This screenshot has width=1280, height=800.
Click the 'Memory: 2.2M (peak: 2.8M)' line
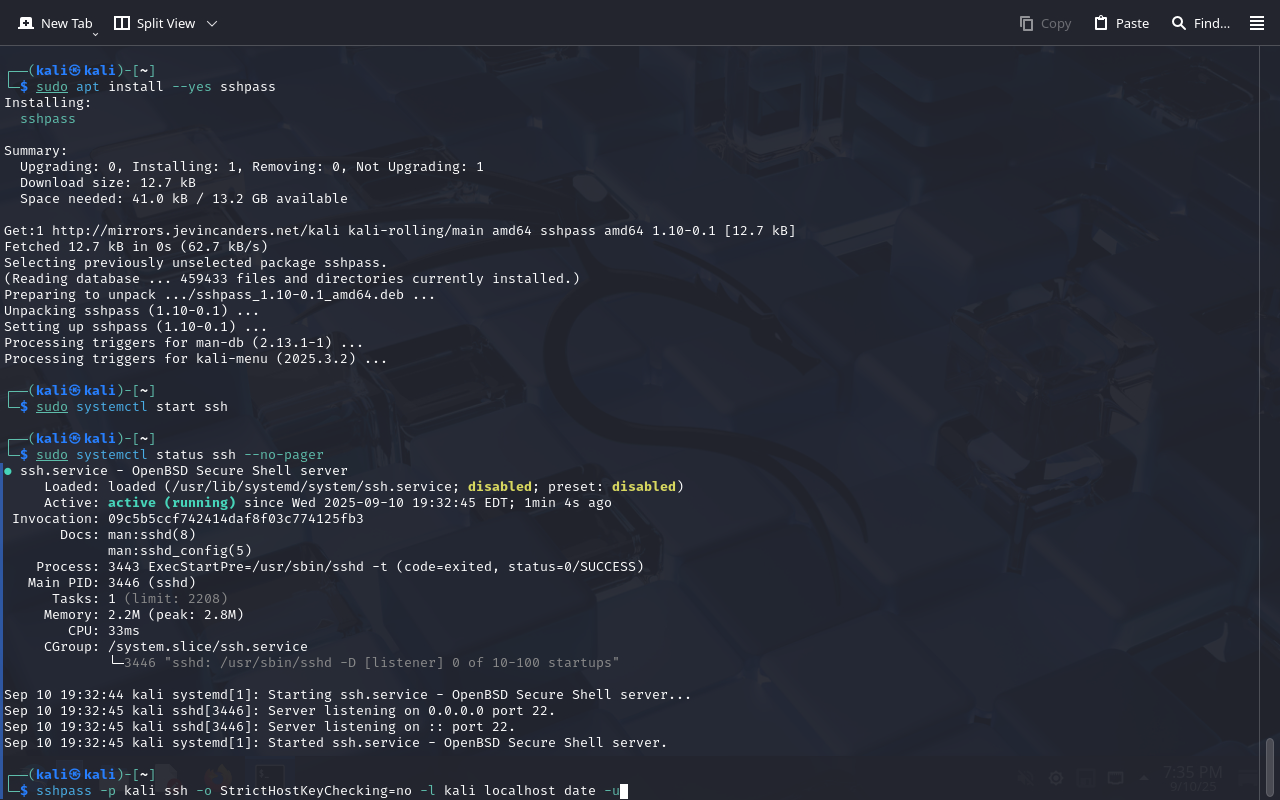144,615
